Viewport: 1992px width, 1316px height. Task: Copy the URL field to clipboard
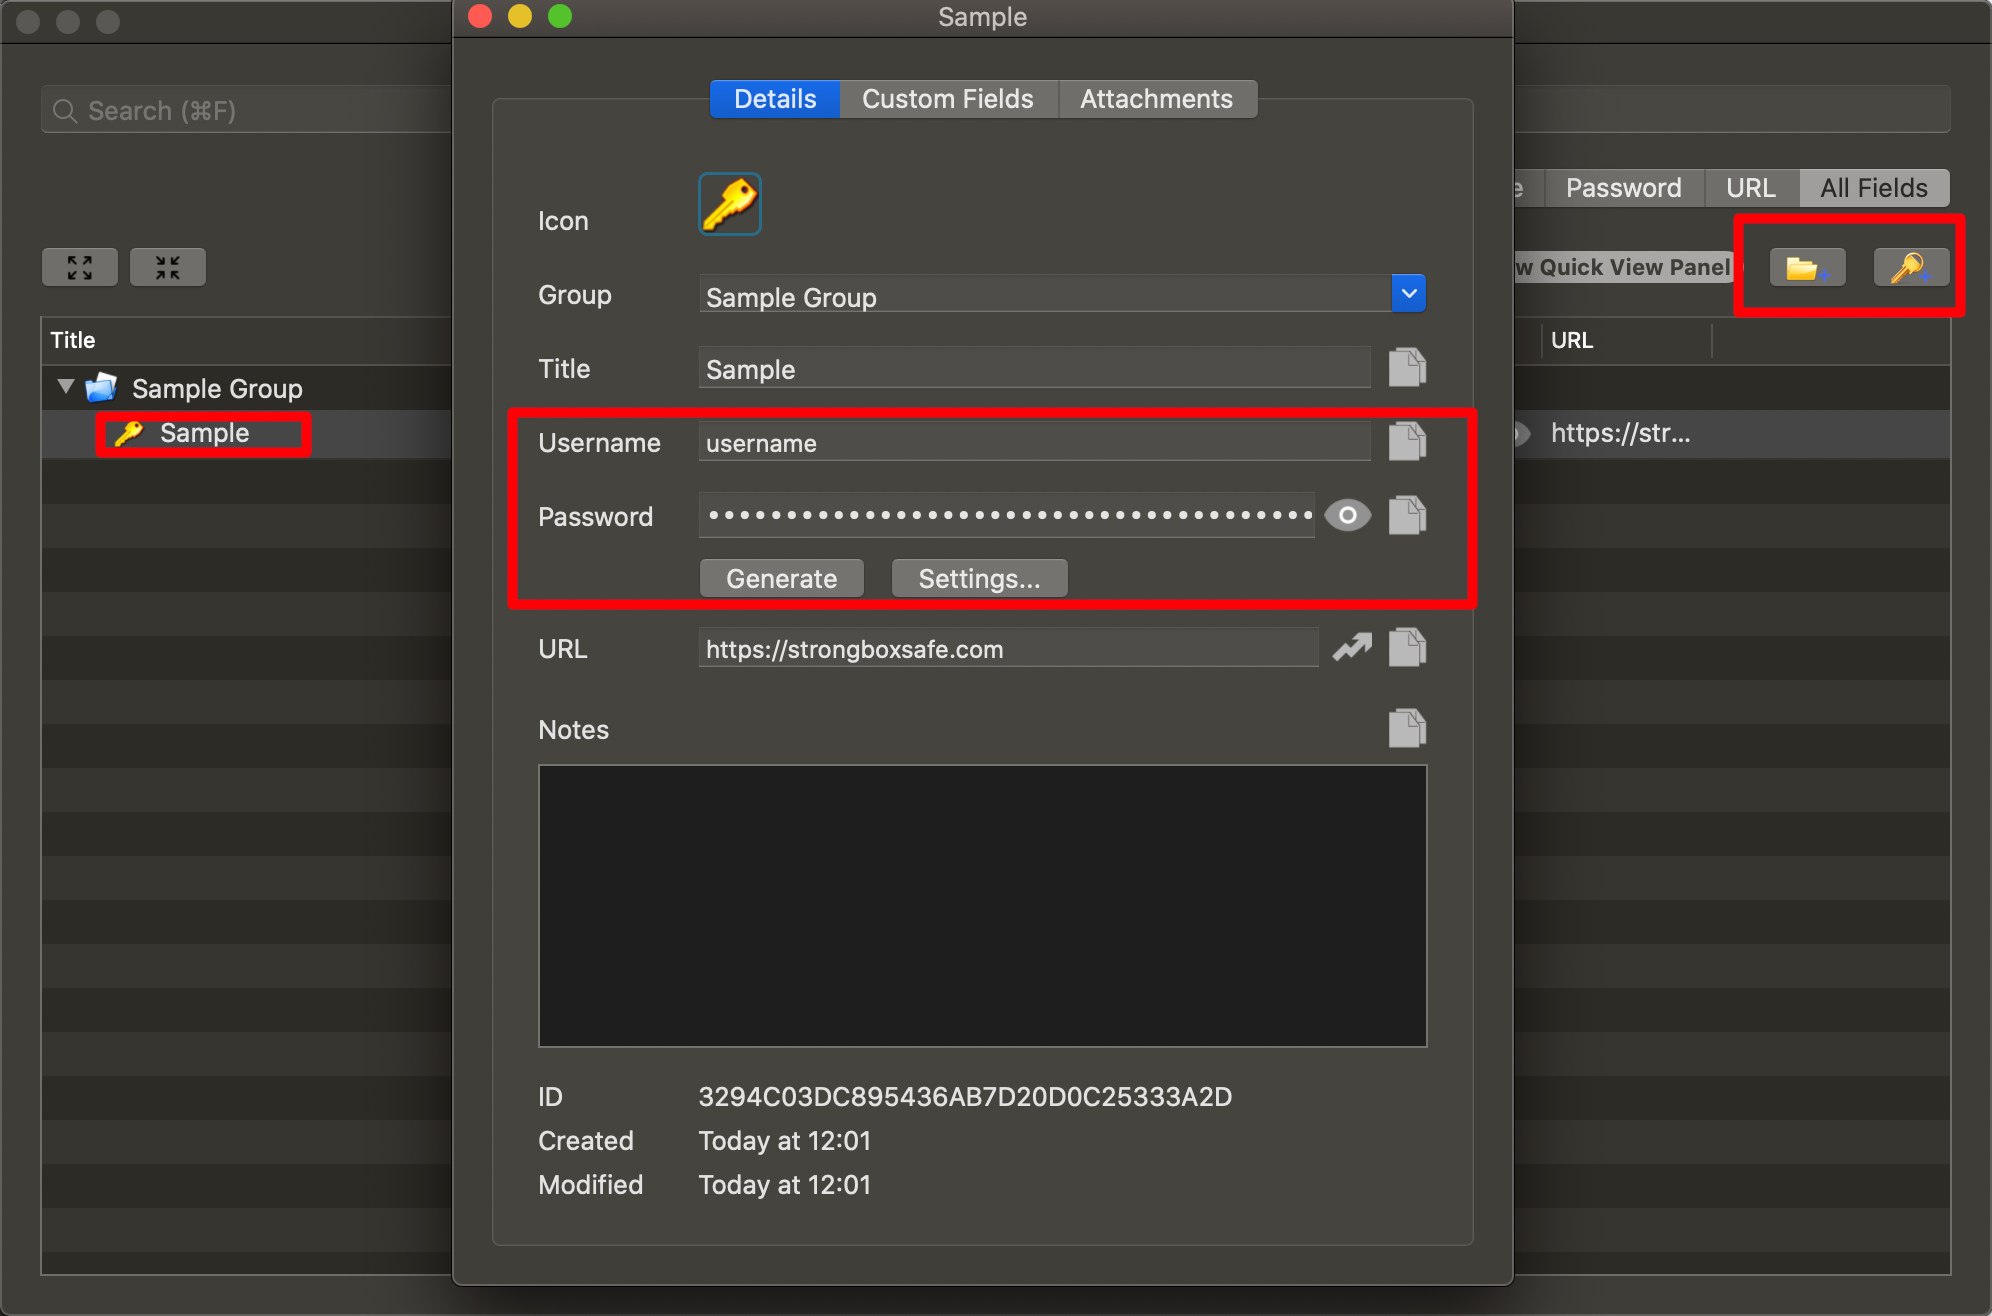(1406, 648)
